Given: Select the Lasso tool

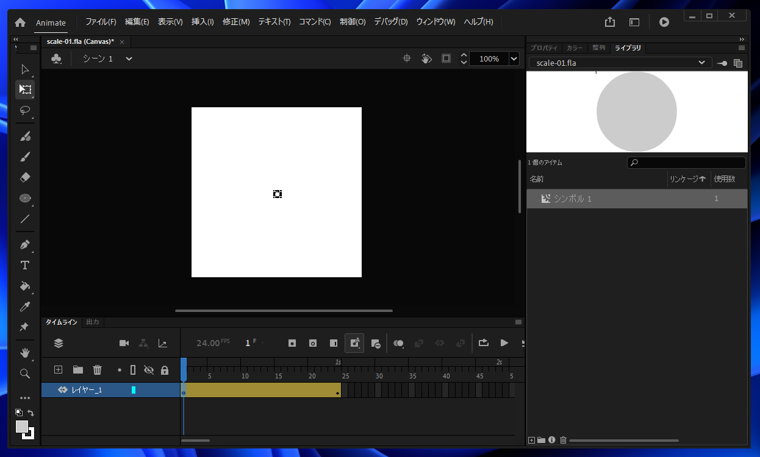Looking at the screenshot, I should 25,111.
